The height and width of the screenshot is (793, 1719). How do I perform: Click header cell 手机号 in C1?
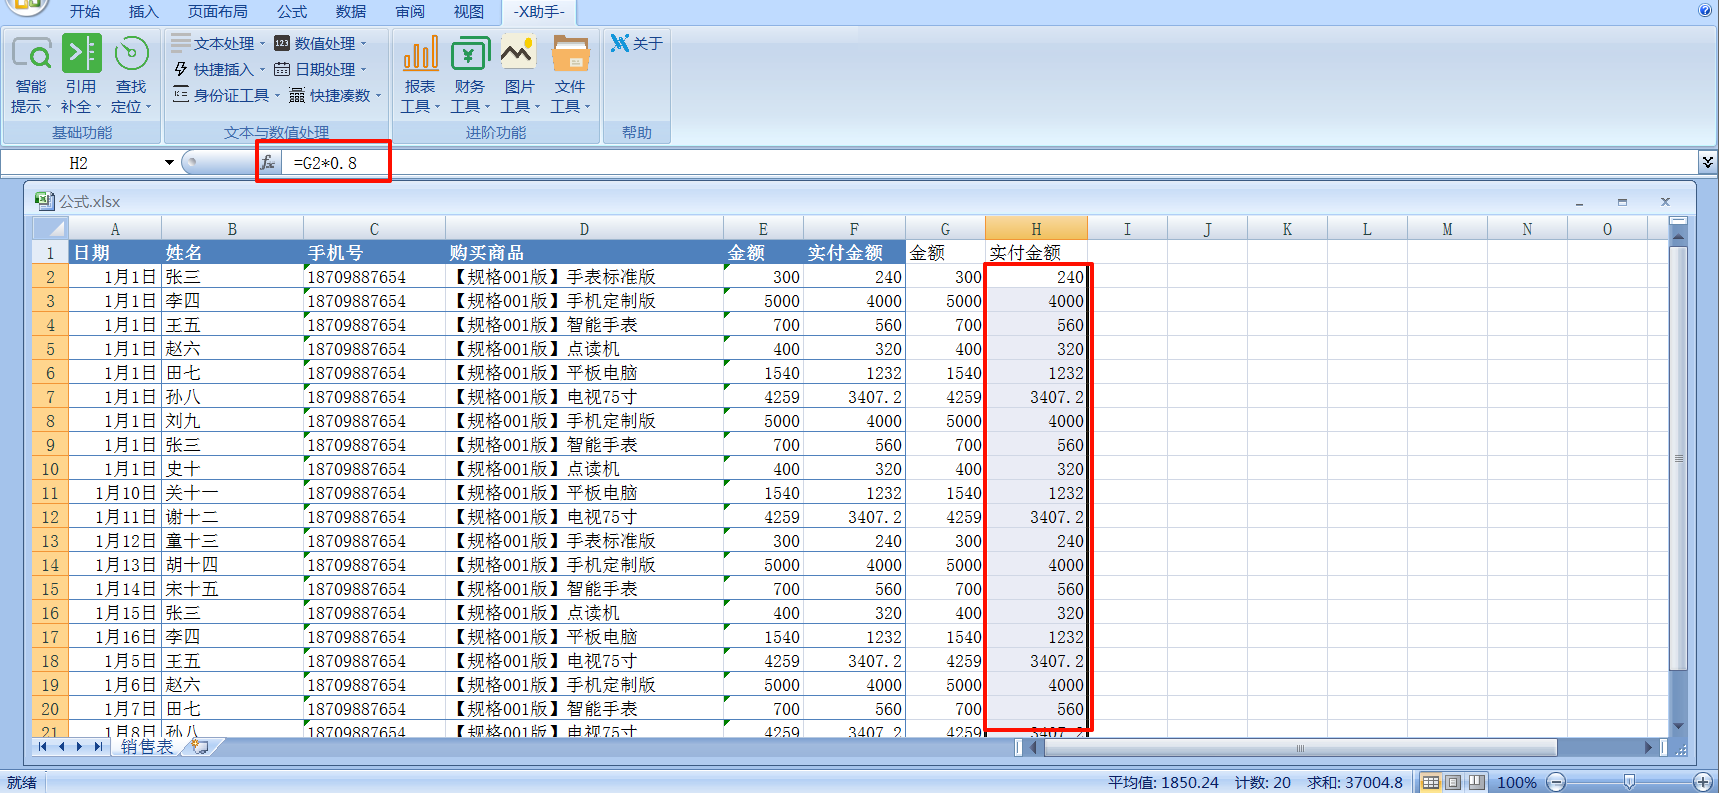pyautogui.click(x=374, y=252)
